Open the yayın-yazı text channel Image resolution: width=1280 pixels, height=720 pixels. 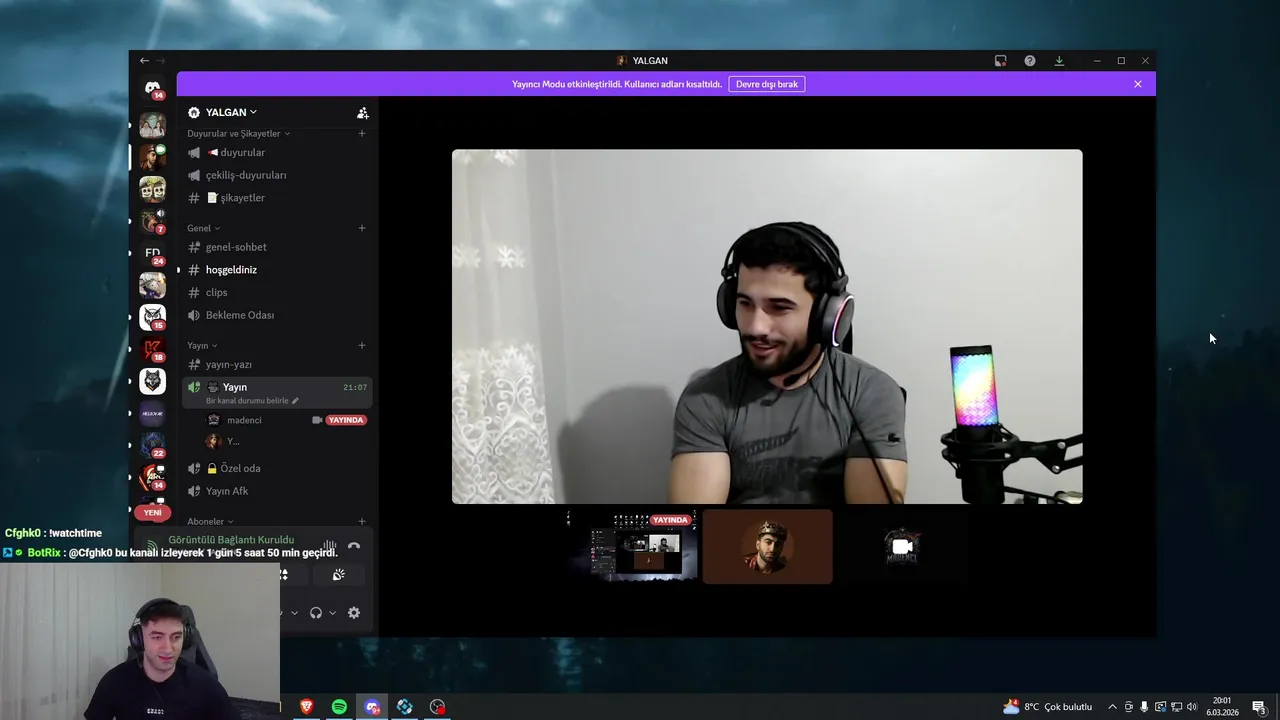pyautogui.click(x=277, y=365)
